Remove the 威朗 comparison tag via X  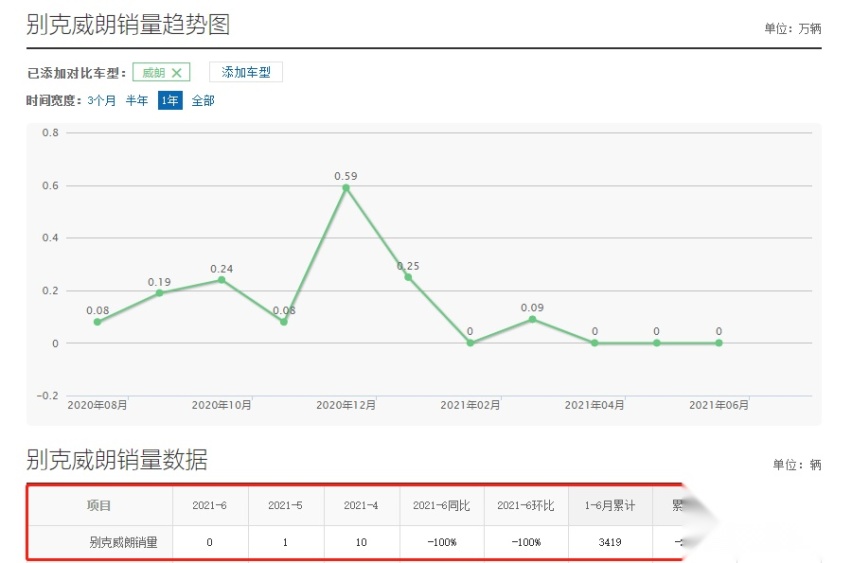pyautogui.click(x=177, y=72)
